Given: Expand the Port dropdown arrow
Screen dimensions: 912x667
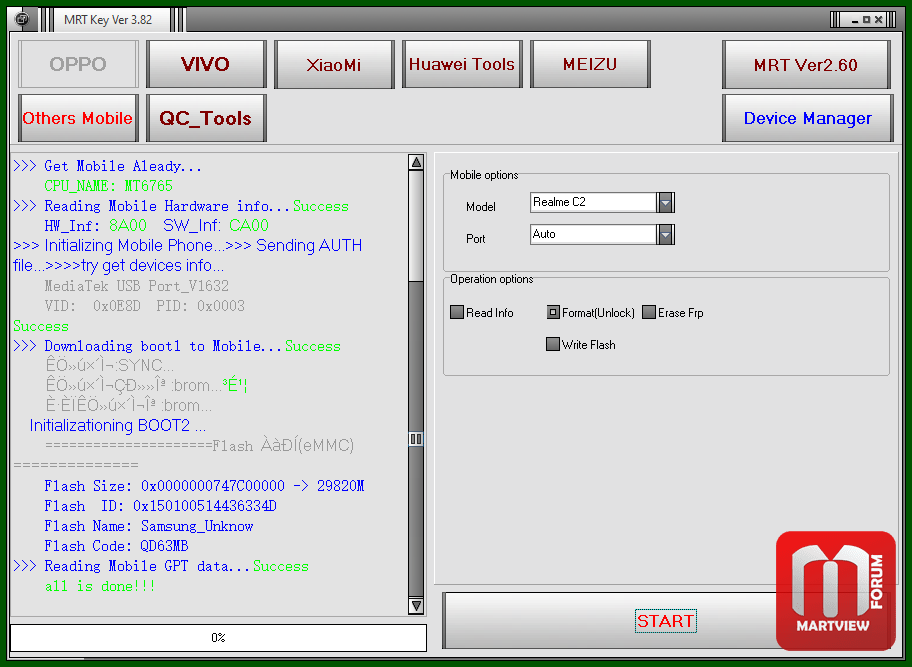Looking at the screenshot, I should pos(665,234).
